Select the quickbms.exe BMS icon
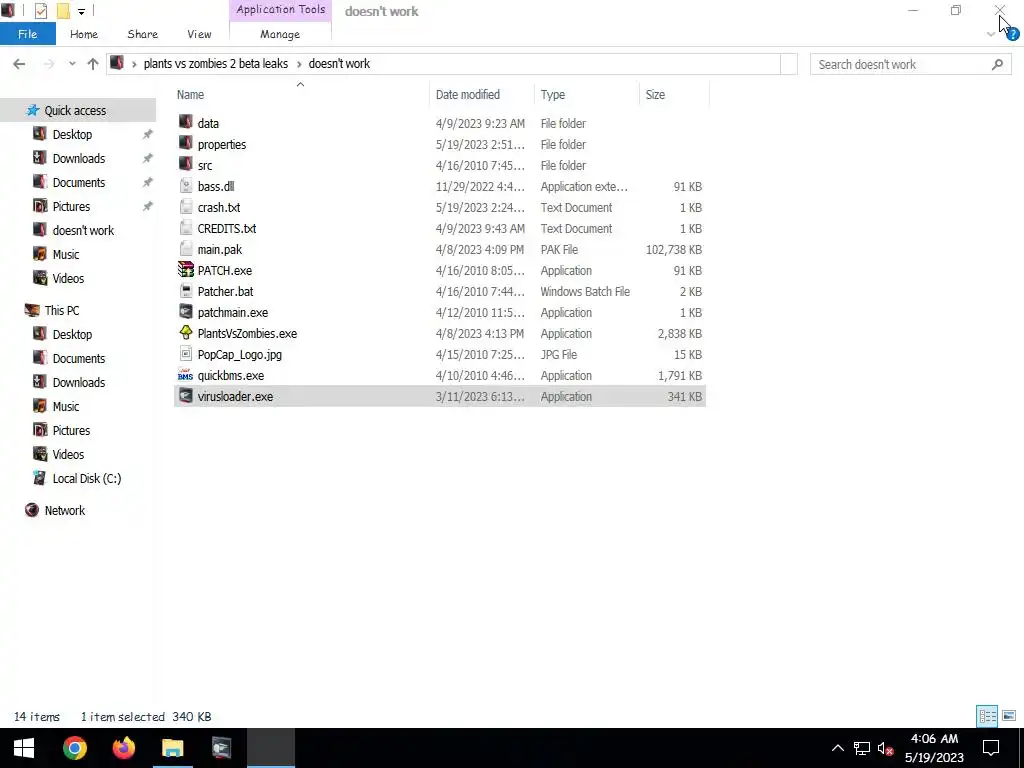This screenshot has width=1024, height=768. point(185,375)
